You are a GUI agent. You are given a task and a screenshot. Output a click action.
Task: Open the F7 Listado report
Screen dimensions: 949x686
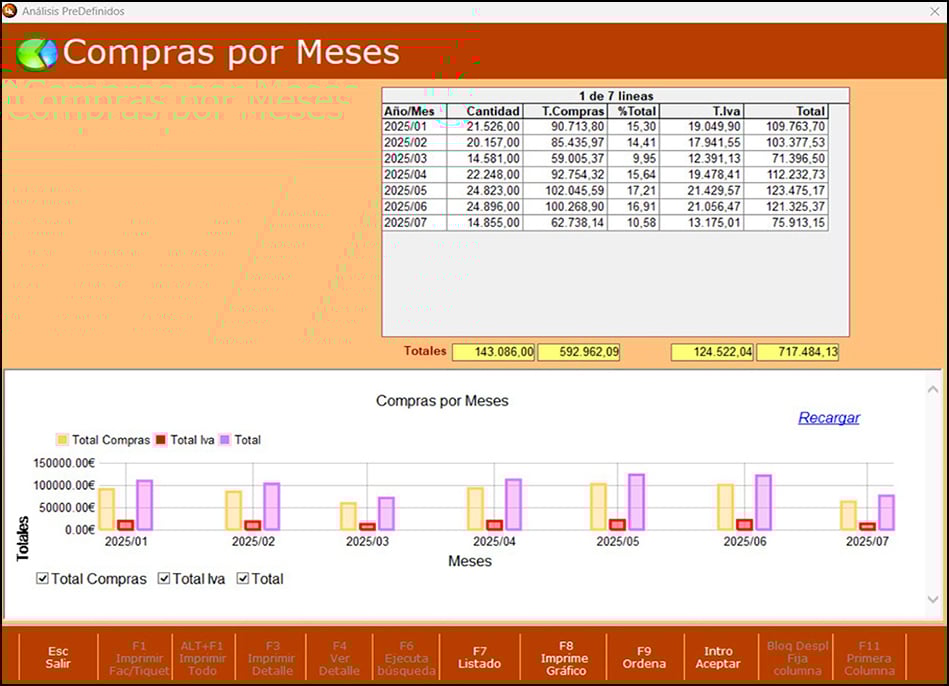(479, 657)
